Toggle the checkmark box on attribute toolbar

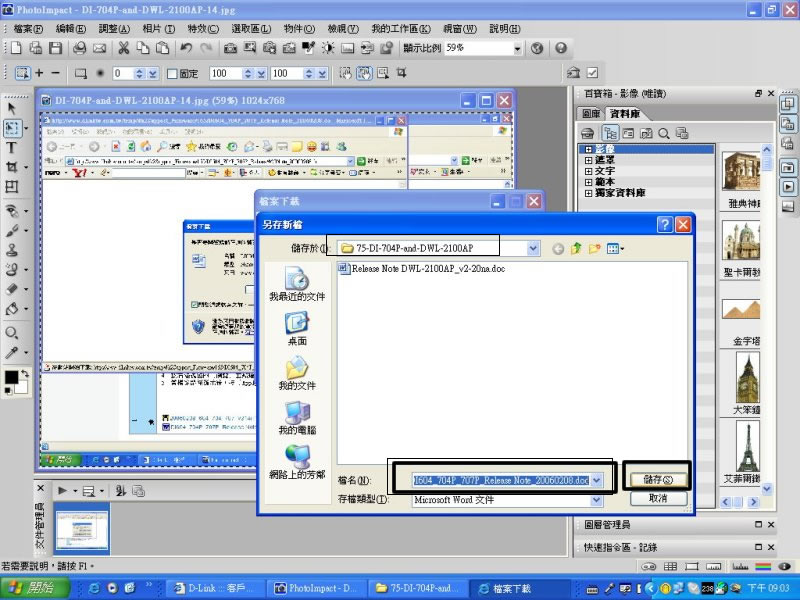tap(592, 73)
